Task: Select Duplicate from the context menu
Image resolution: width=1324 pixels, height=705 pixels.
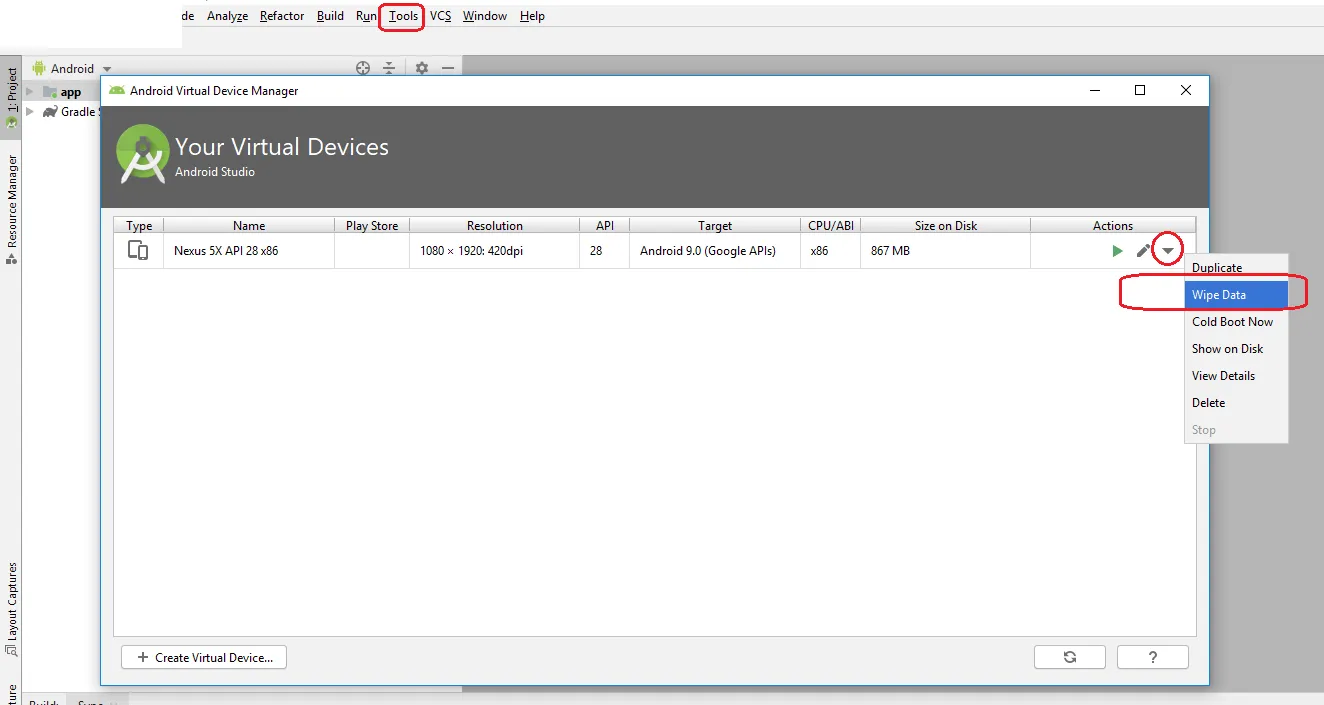Action: 1236,268
